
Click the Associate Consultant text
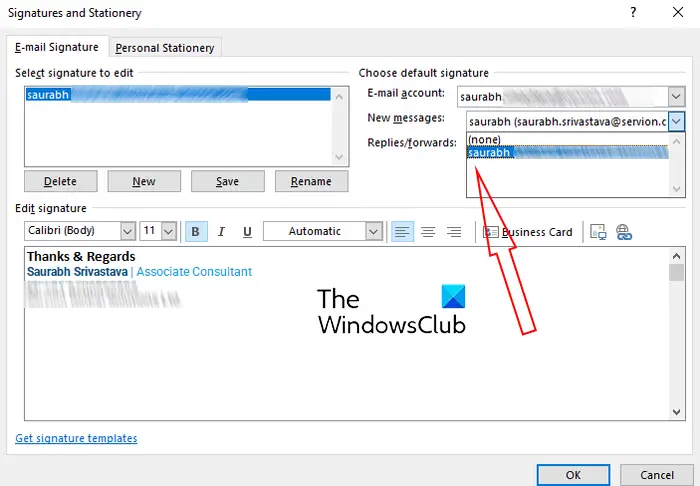(x=194, y=272)
